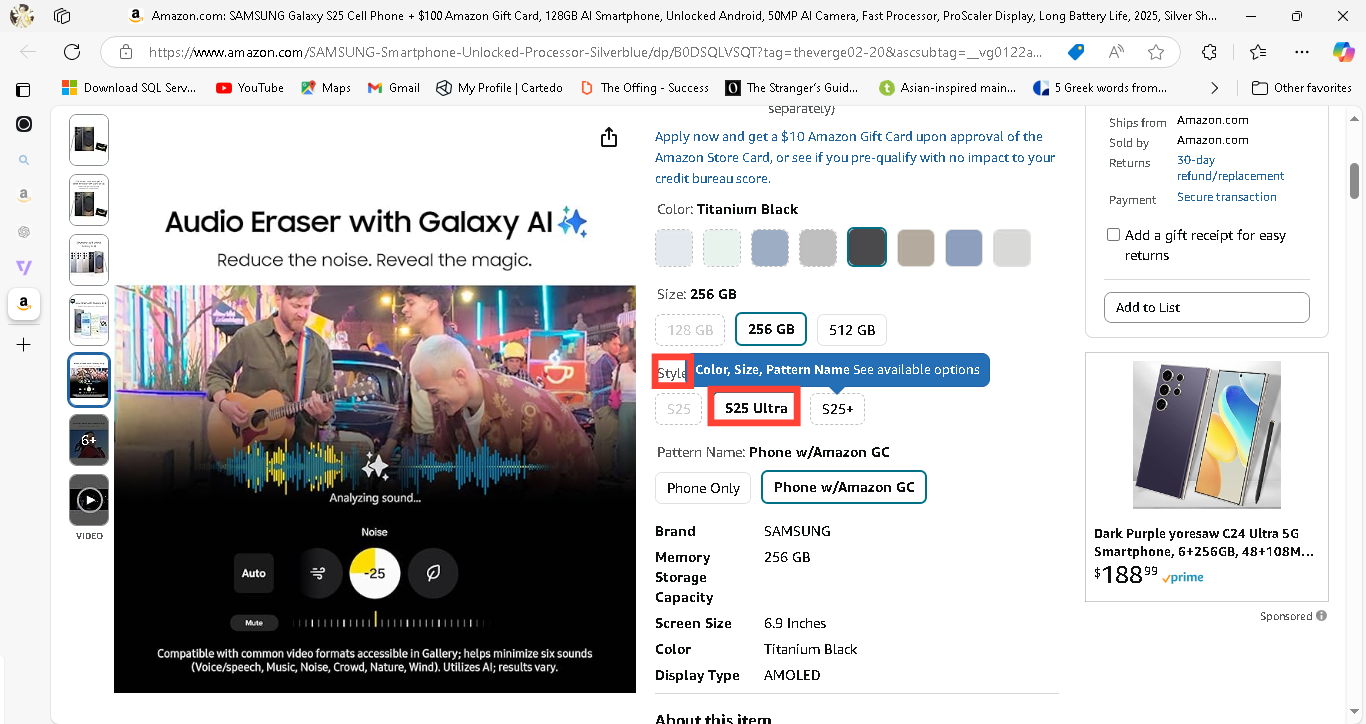
Task: Share this product via share icon
Action: point(609,137)
